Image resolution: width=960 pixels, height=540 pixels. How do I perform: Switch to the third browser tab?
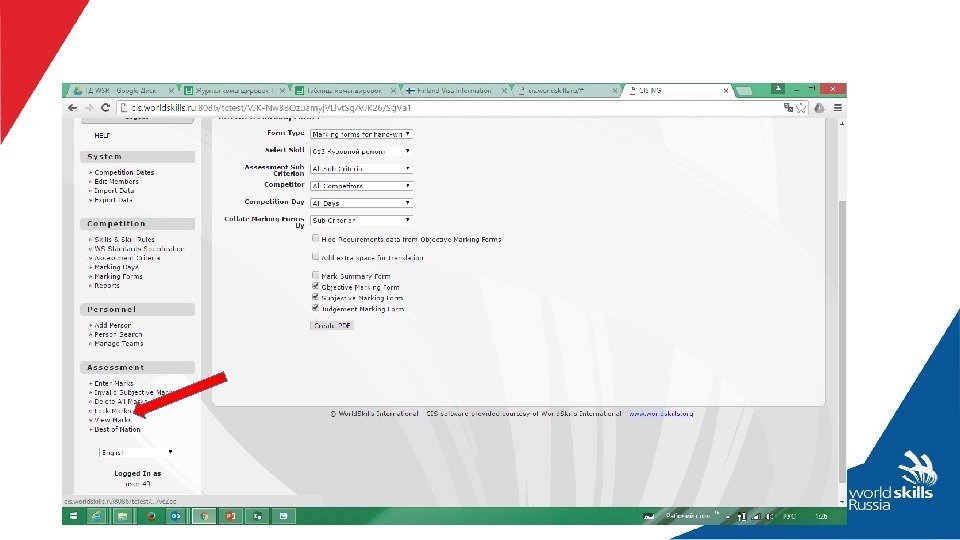point(344,91)
